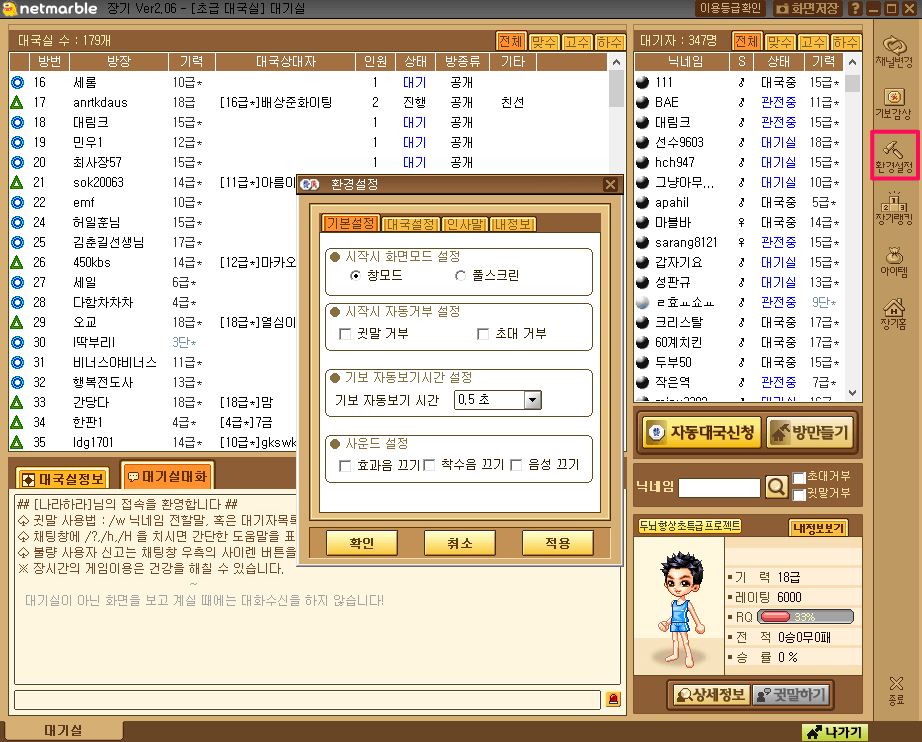Viewport: 922px width, 742px height.
Task: Open the 아이템 item bag icon
Action: [x=893, y=260]
